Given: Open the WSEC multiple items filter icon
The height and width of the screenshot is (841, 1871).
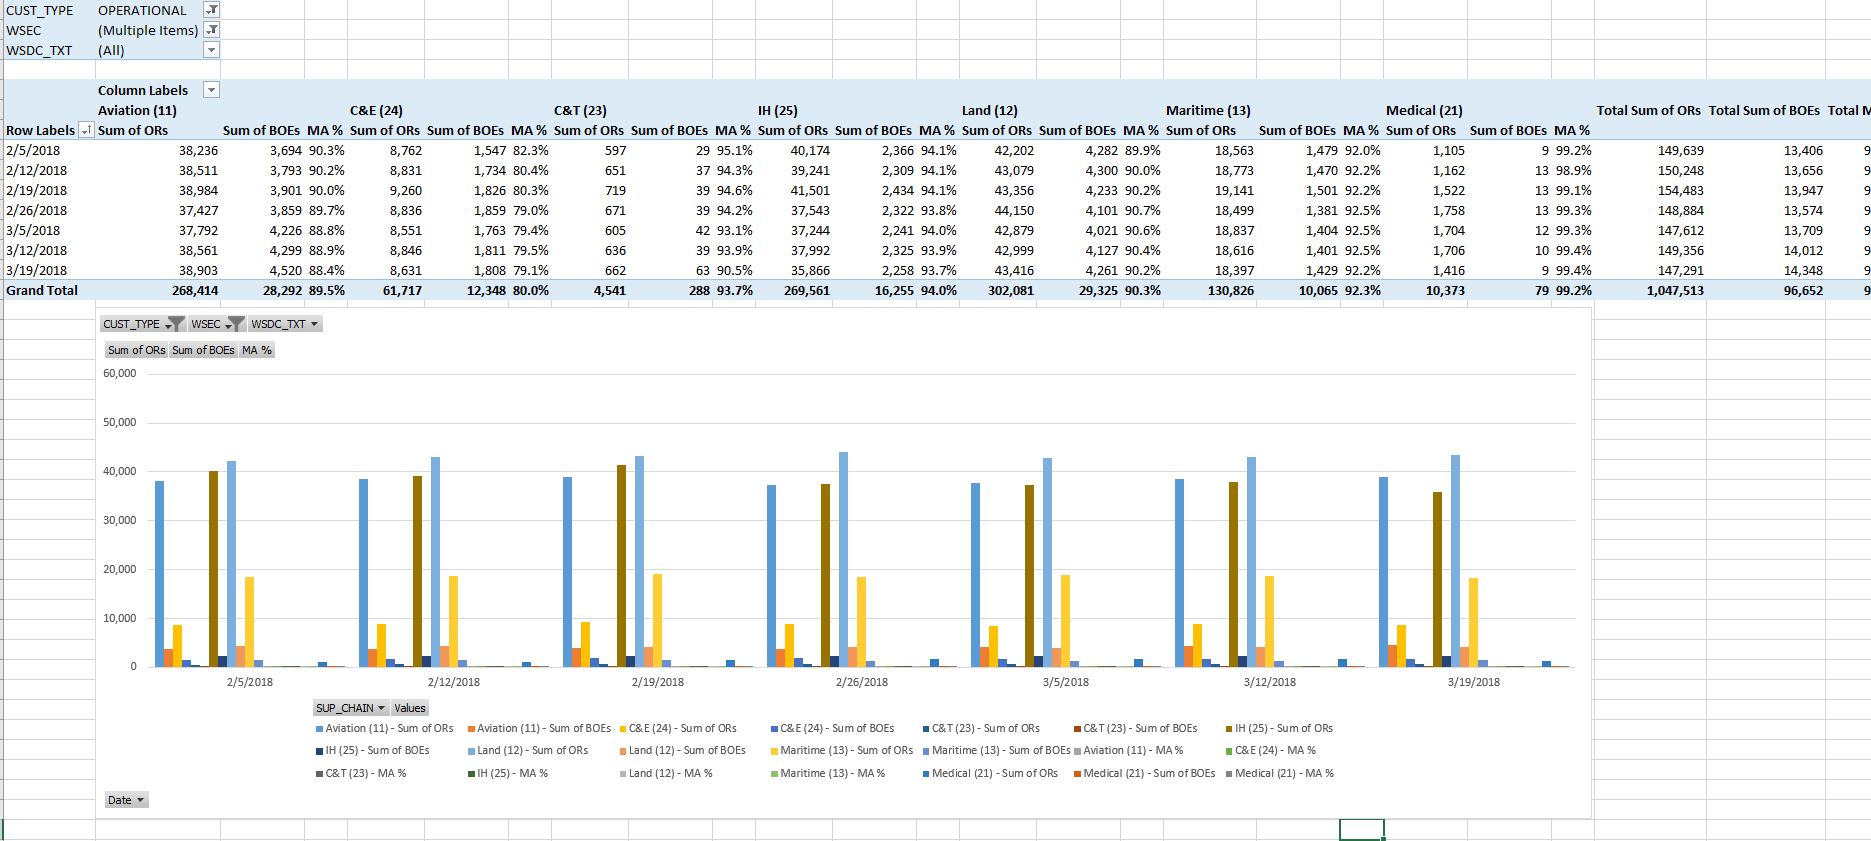Looking at the screenshot, I should coord(211,30).
